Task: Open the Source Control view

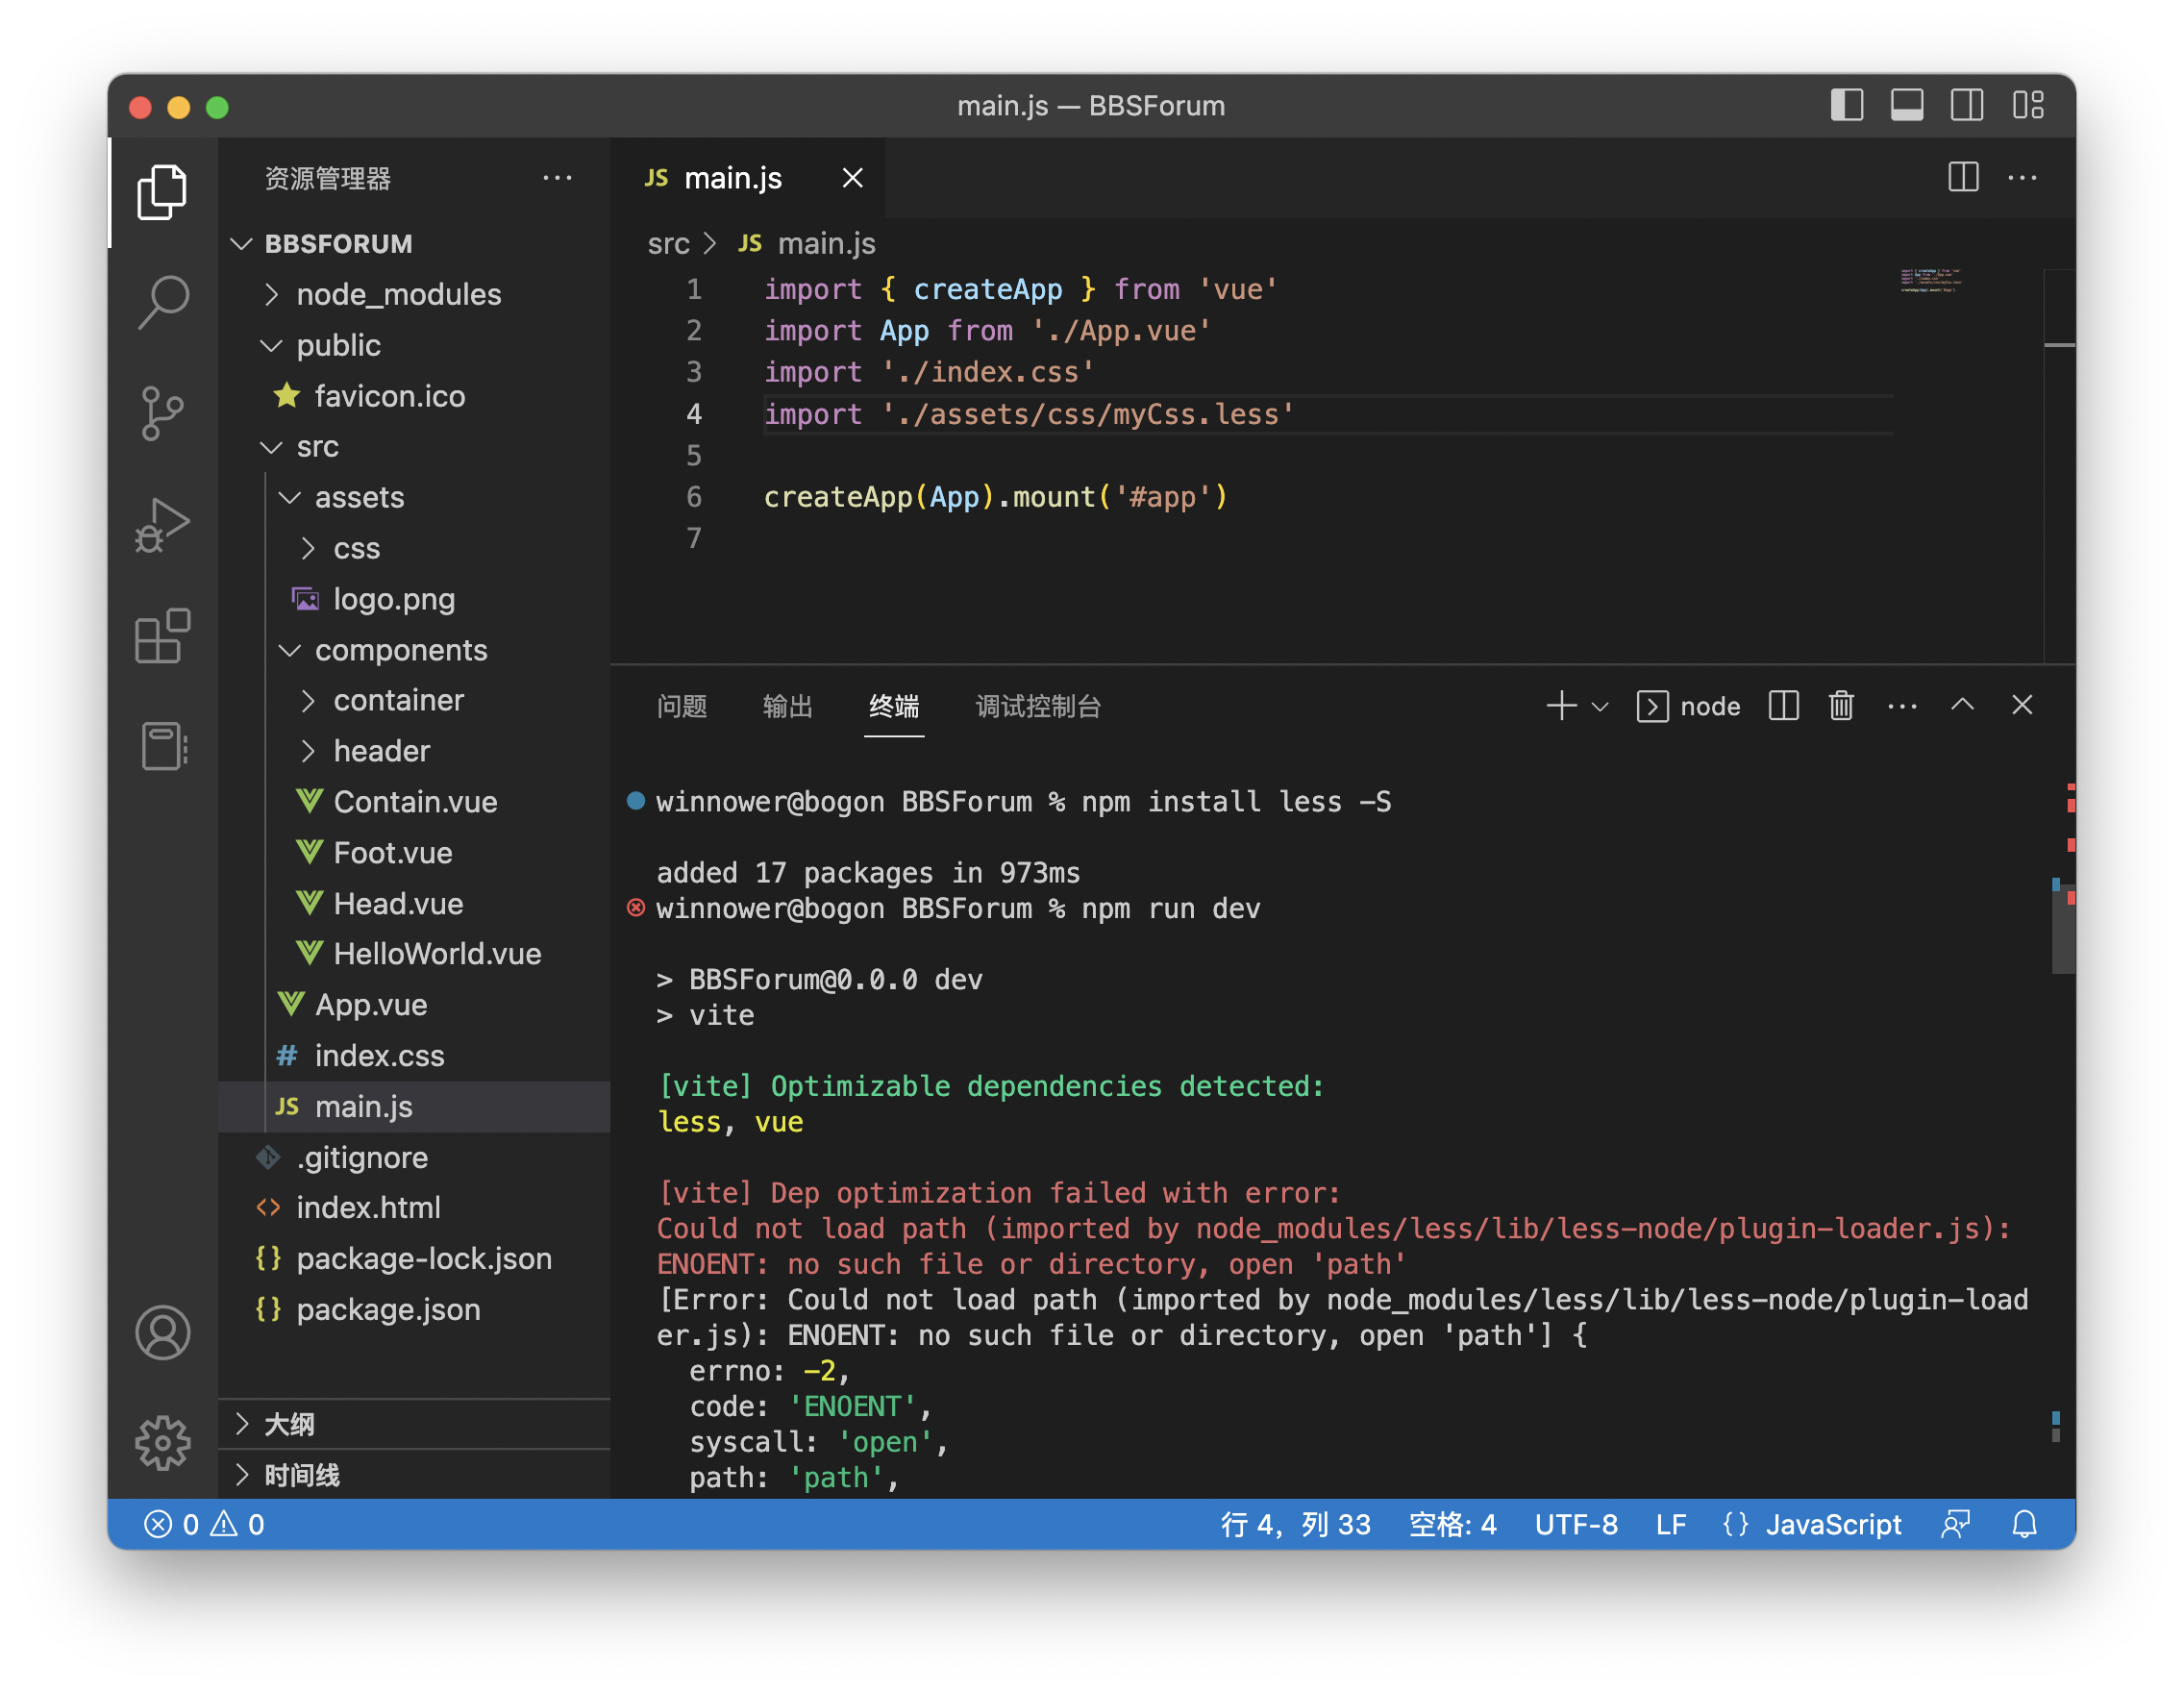Action: tap(162, 413)
